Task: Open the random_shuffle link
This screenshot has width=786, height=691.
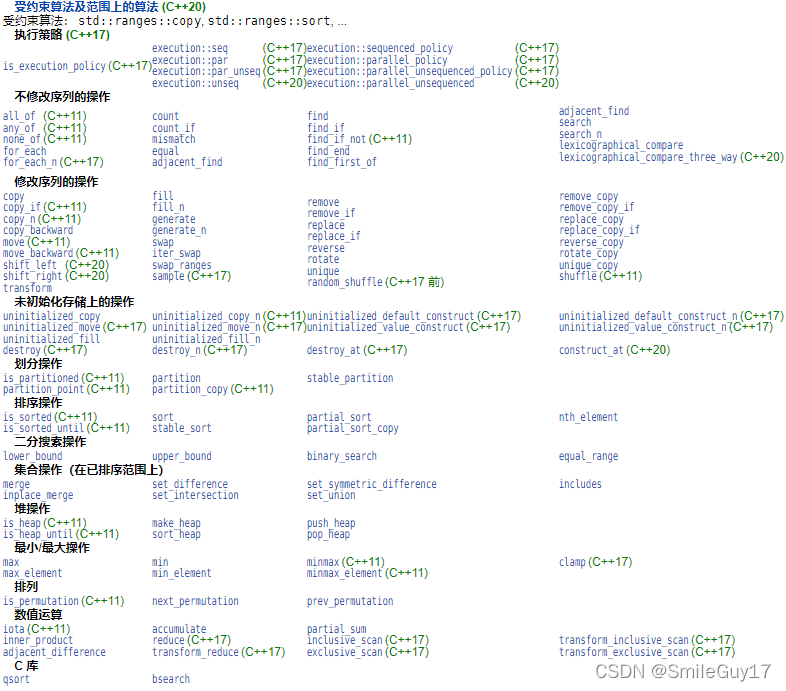Action: [344, 282]
